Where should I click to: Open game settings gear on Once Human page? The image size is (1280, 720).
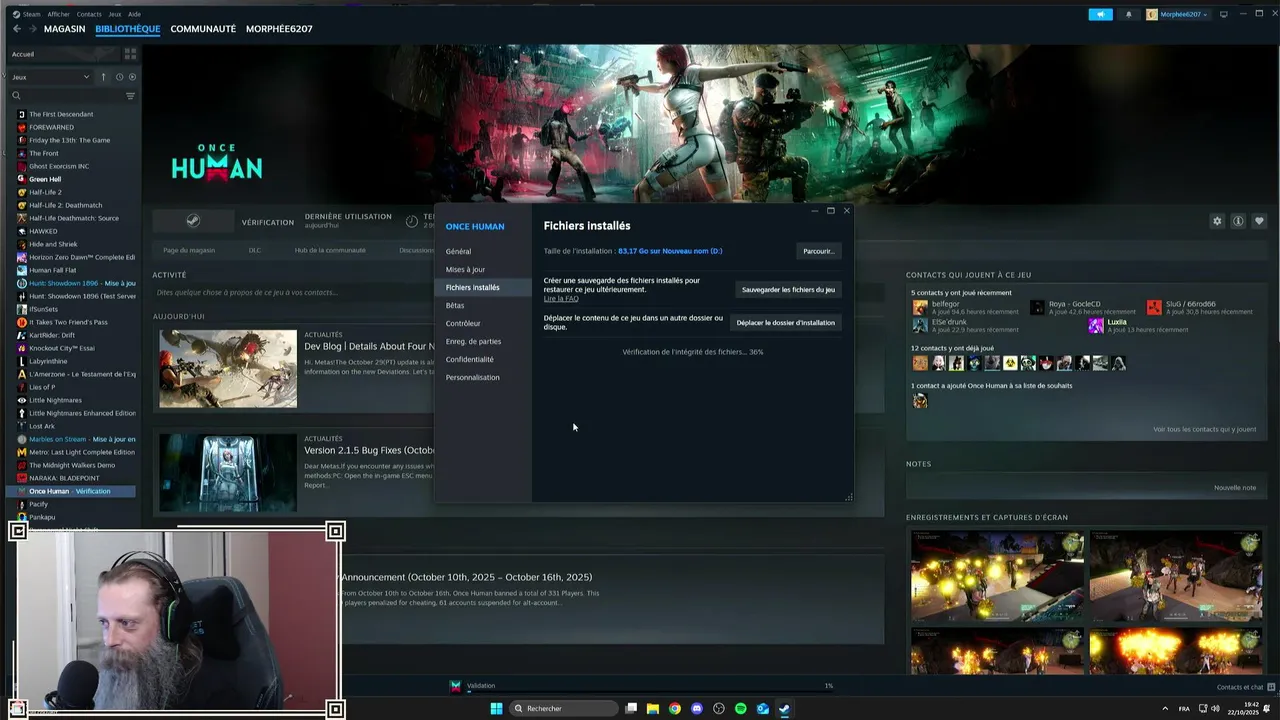coord(1217,221)
